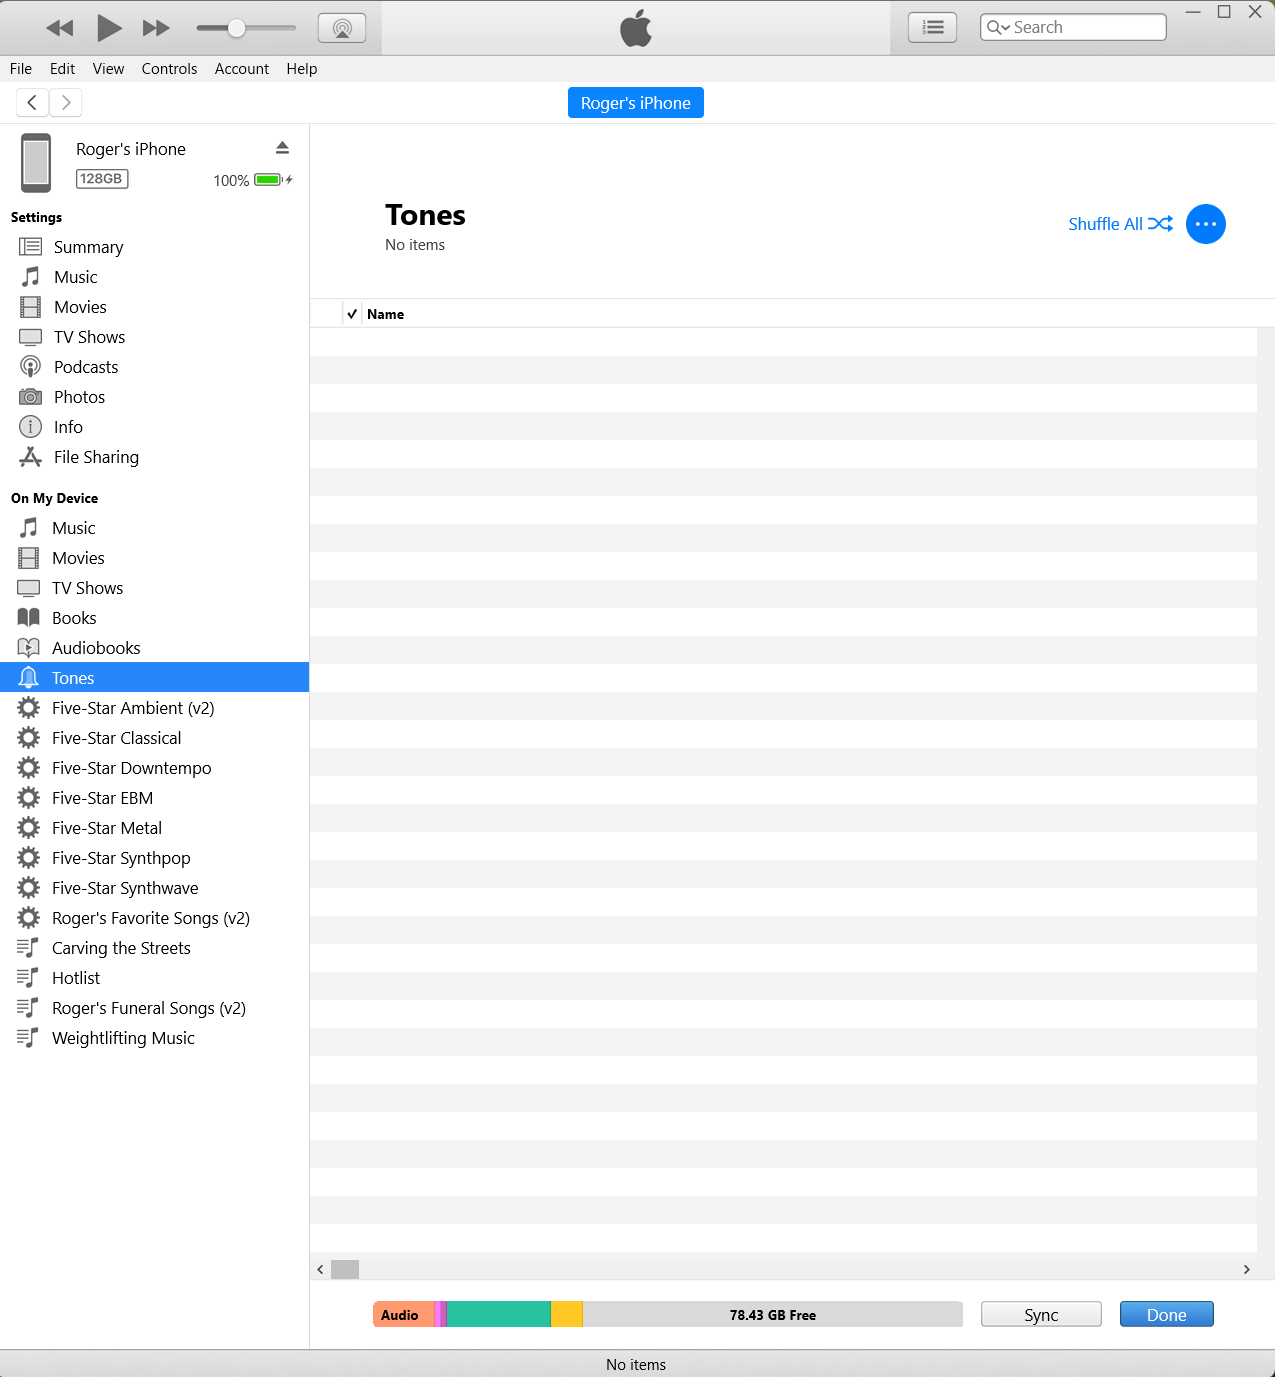Click the horizontal scrollbar right arrow
The height and width of the screenshot is (1377, 1275).
tap(1246, 1269)
